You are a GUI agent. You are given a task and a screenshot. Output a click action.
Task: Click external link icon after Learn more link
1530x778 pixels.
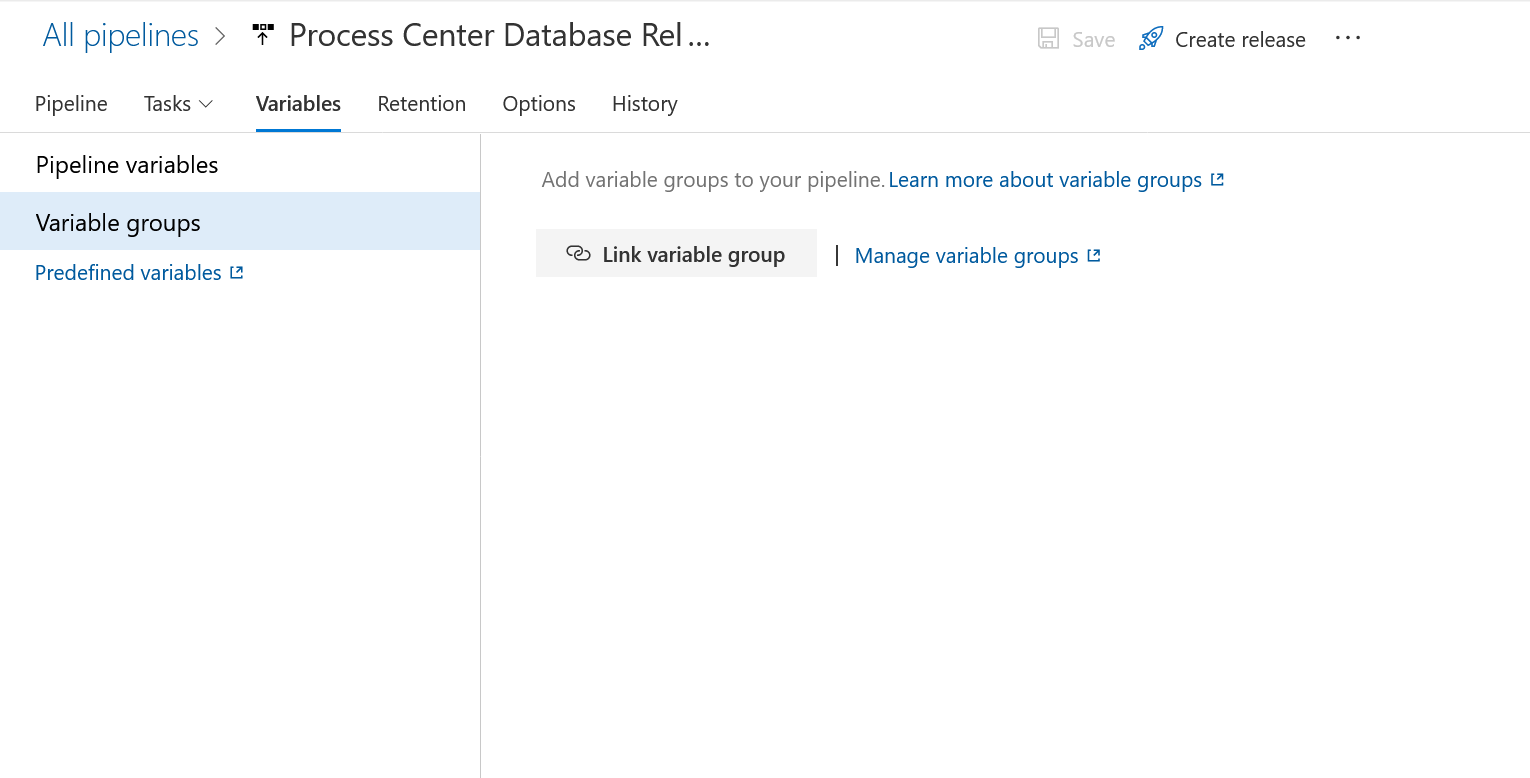1217,180
